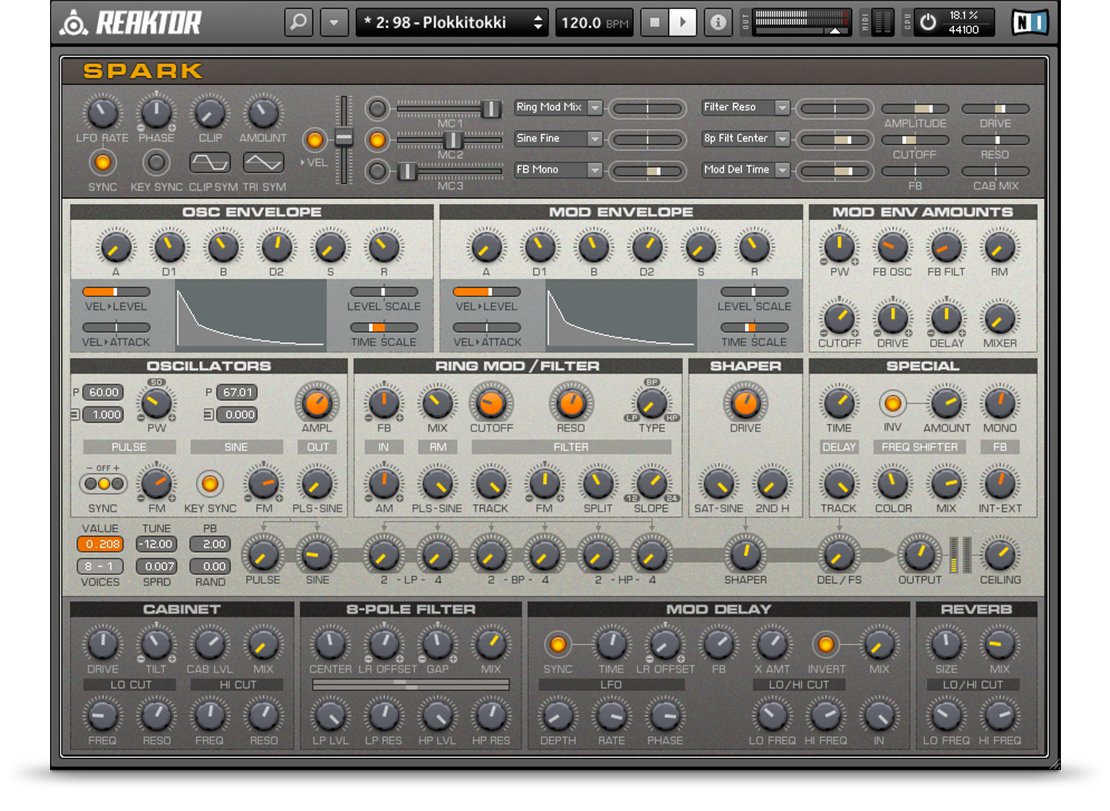The width and height of the screenshot is (1110, 811).
Task: Click the Special section MONO knob
Action: (1000, 403)
